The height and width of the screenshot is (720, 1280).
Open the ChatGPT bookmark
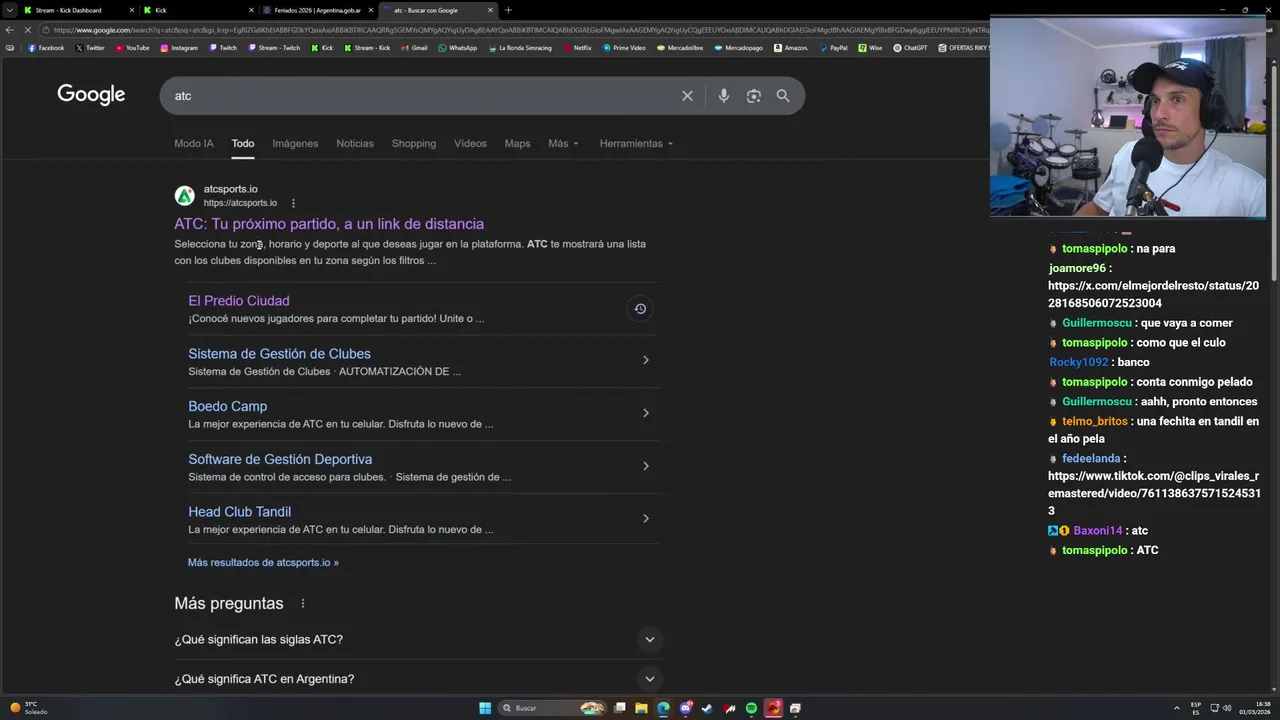click(x=910, y=48)
